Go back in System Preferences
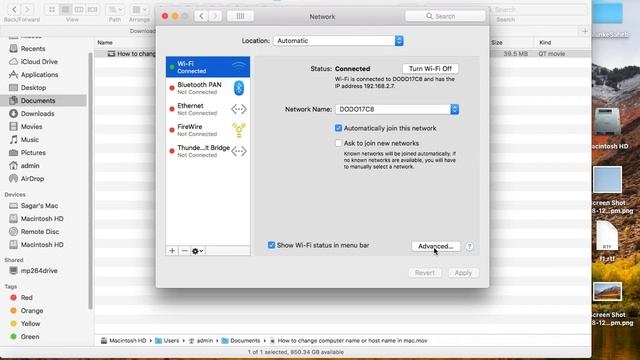 [201, 16]
